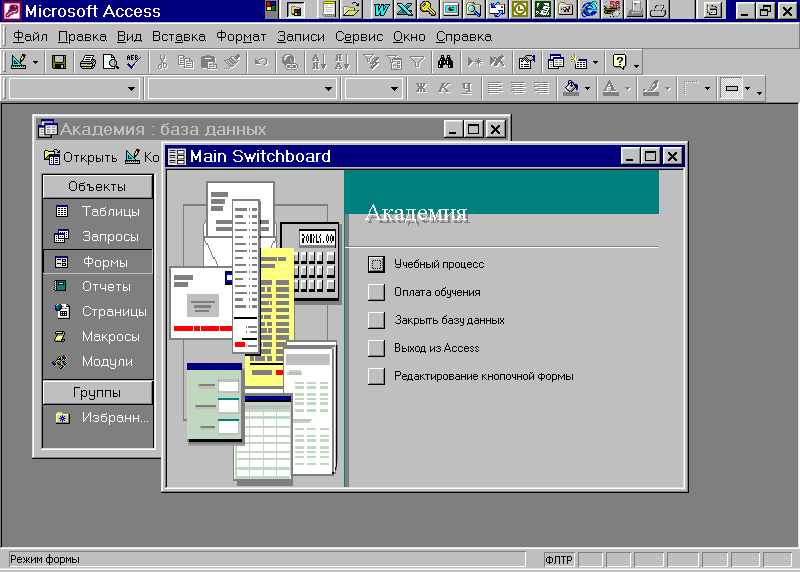Sort descending with the Я-A icon
800x572 pixels.
342,62
